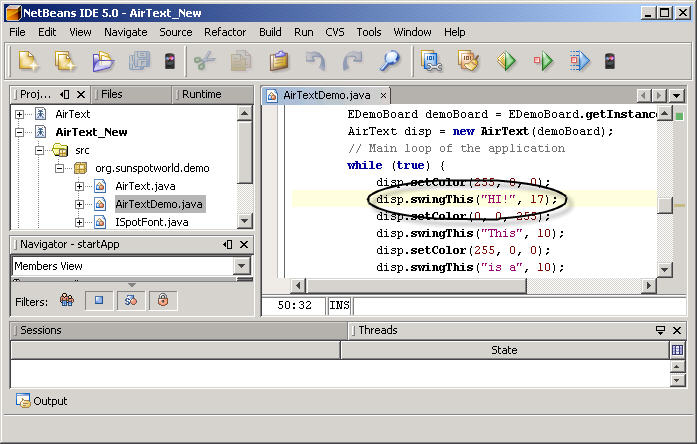Click the Copy toolbar icon
The image size is (697, 444).
click(x=241, y=61)
